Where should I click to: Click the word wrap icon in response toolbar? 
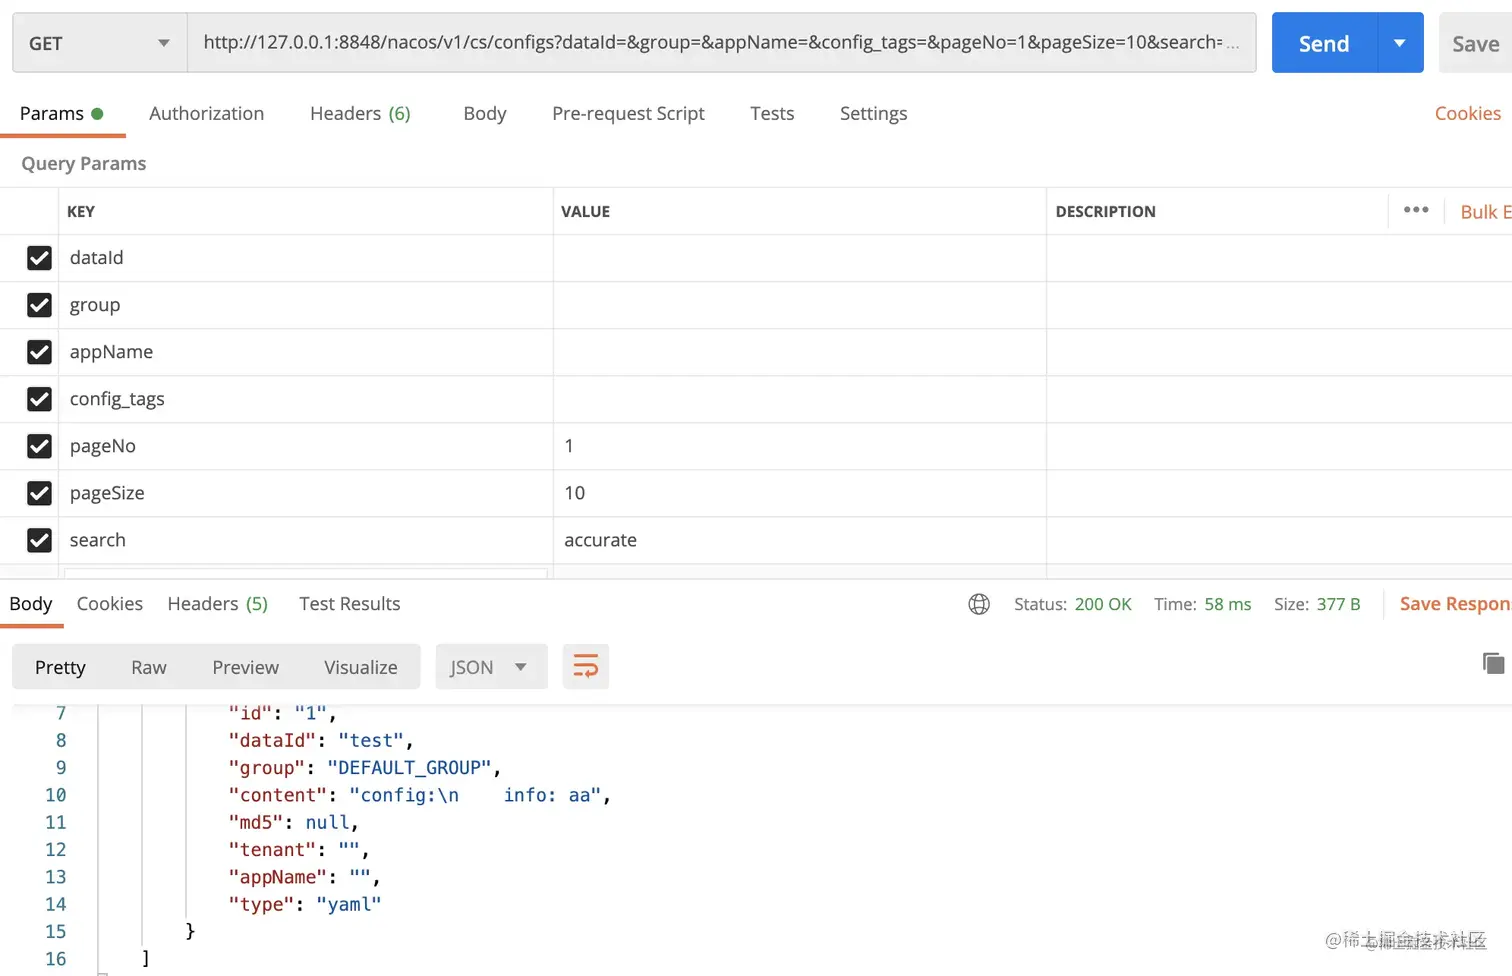click(x=585, y=667)
